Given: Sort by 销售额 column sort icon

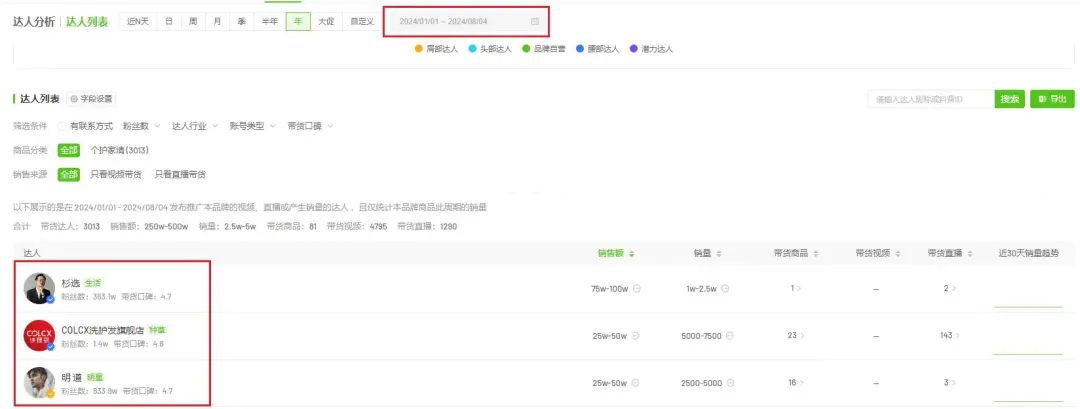Looking at the screenshot, I should coord(632,254).
